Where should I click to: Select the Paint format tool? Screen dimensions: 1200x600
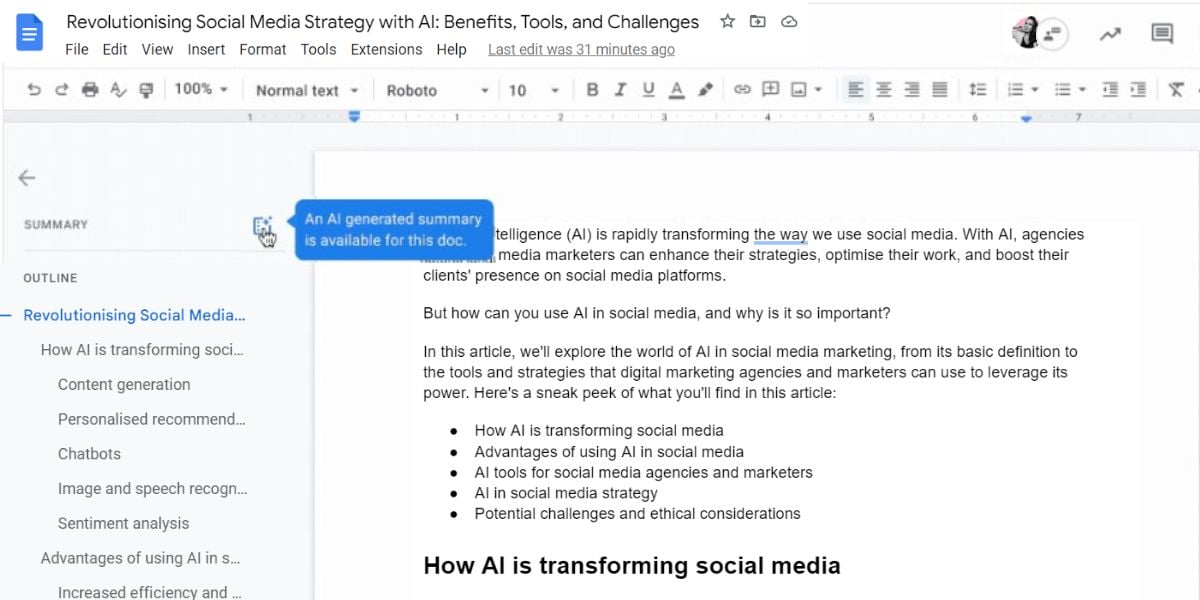point(146,89)
